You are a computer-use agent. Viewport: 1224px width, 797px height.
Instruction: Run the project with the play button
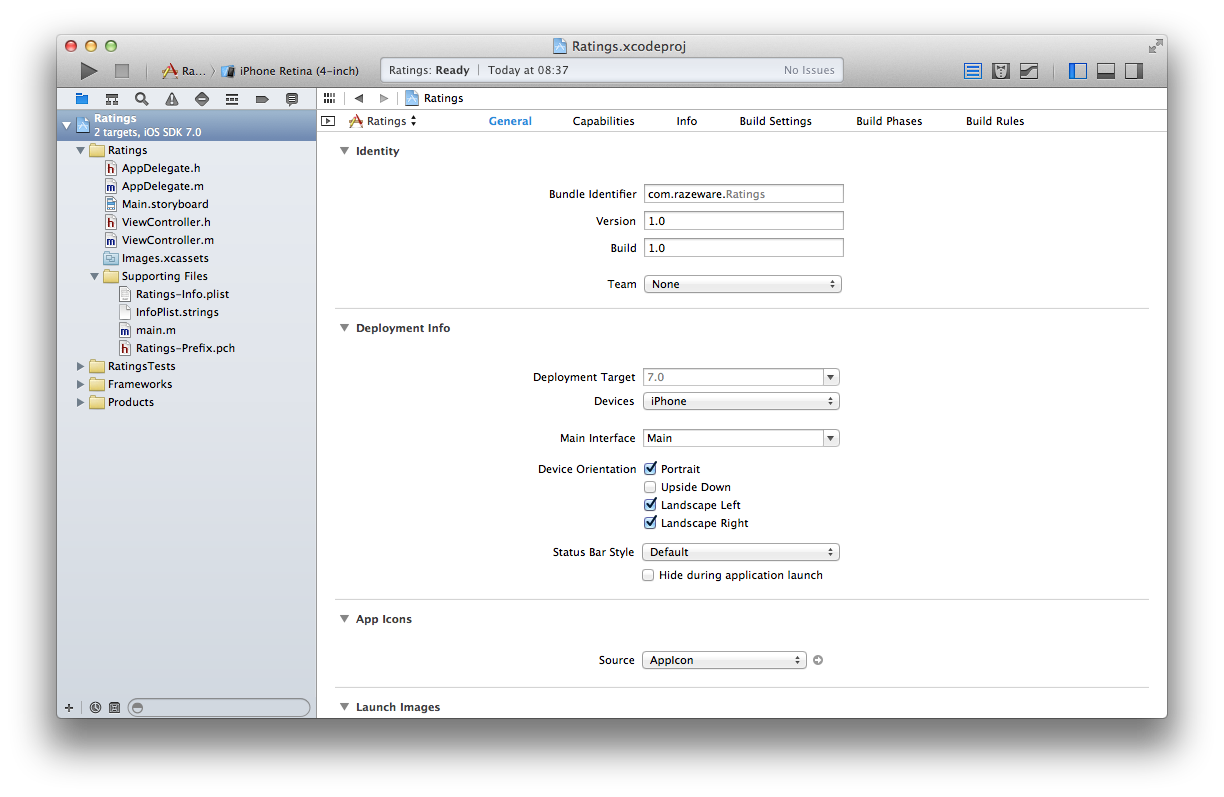[89, 71]
